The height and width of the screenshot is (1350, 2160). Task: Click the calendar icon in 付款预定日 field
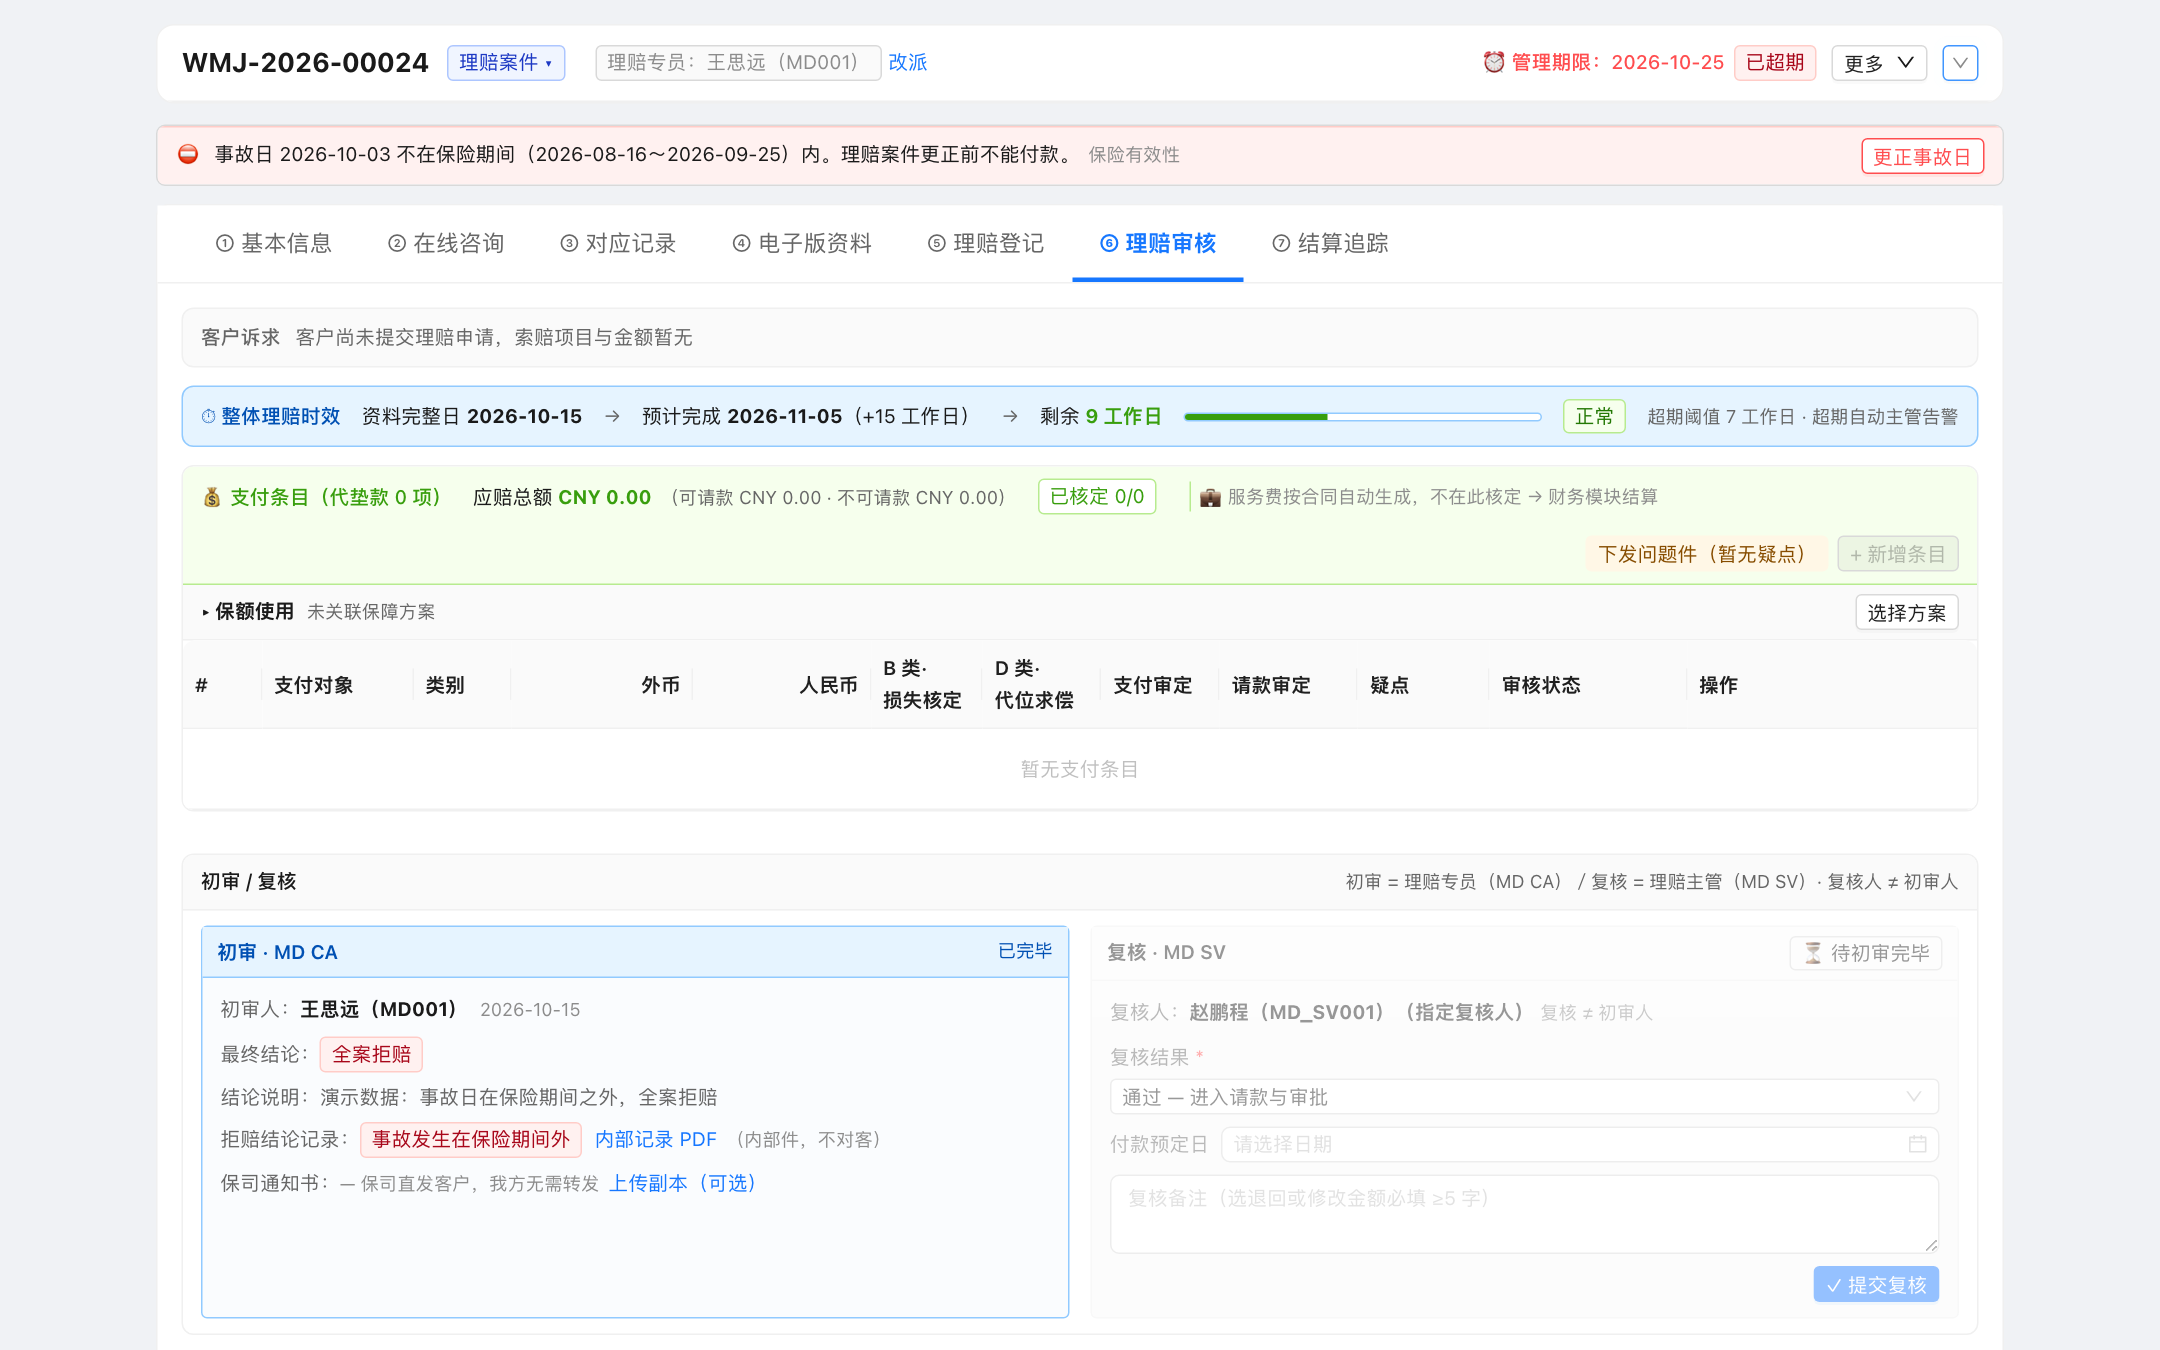click(x=1917, y=1144)
